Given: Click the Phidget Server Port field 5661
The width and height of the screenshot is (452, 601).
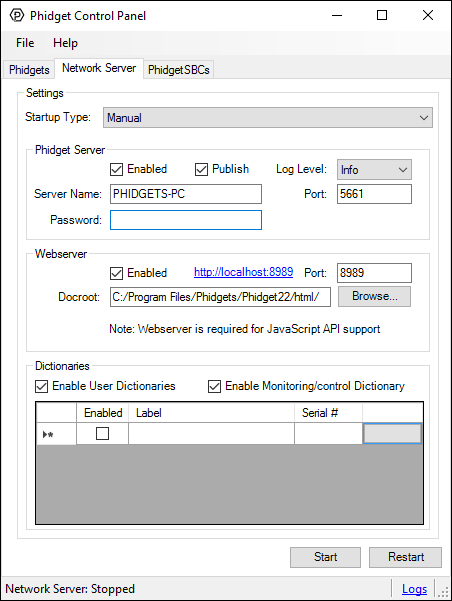Looking at the screenshot, I should point(374,194).
